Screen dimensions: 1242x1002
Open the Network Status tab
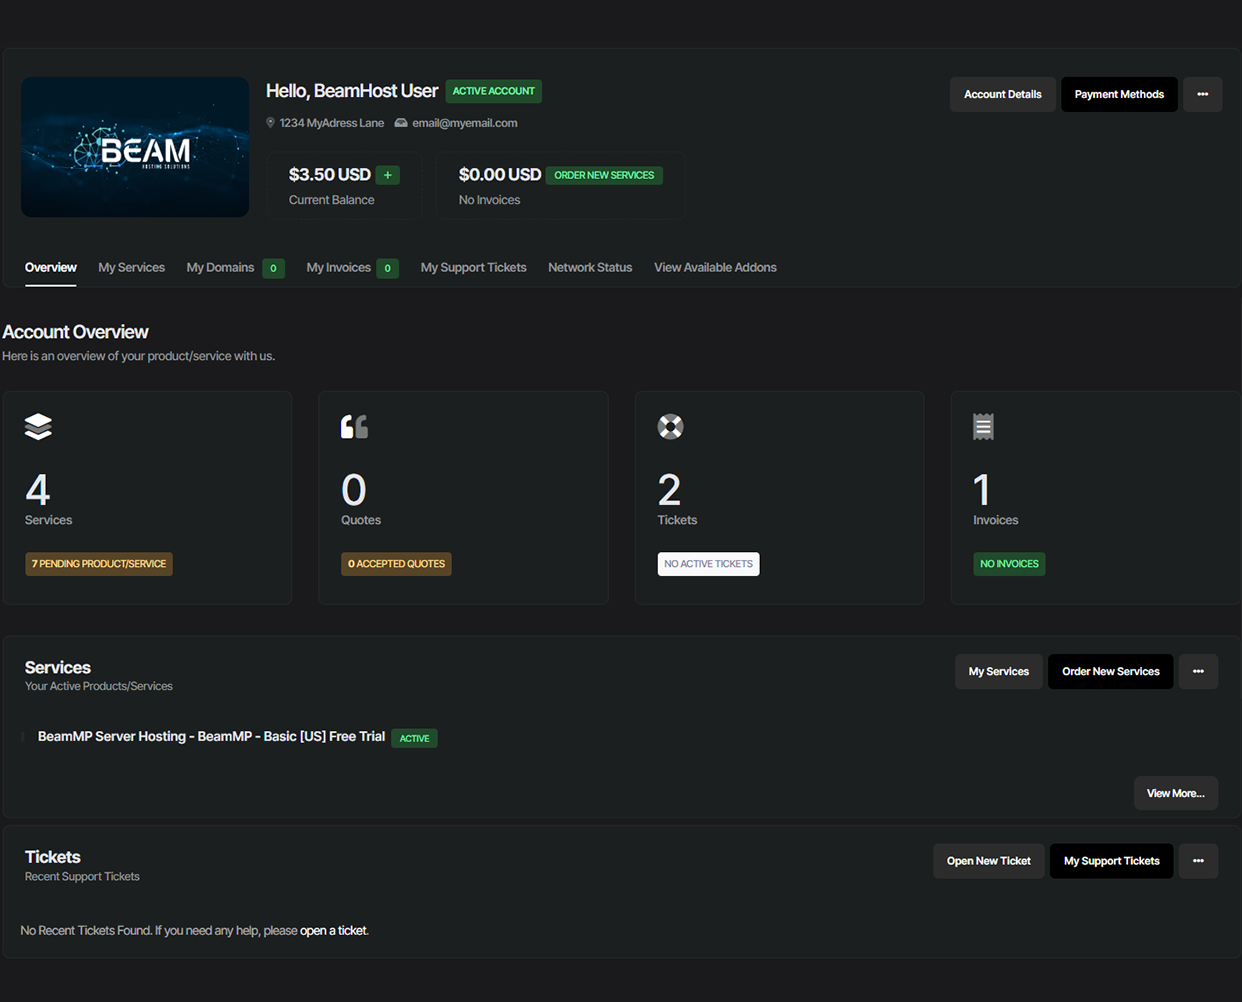pos(590,267)
